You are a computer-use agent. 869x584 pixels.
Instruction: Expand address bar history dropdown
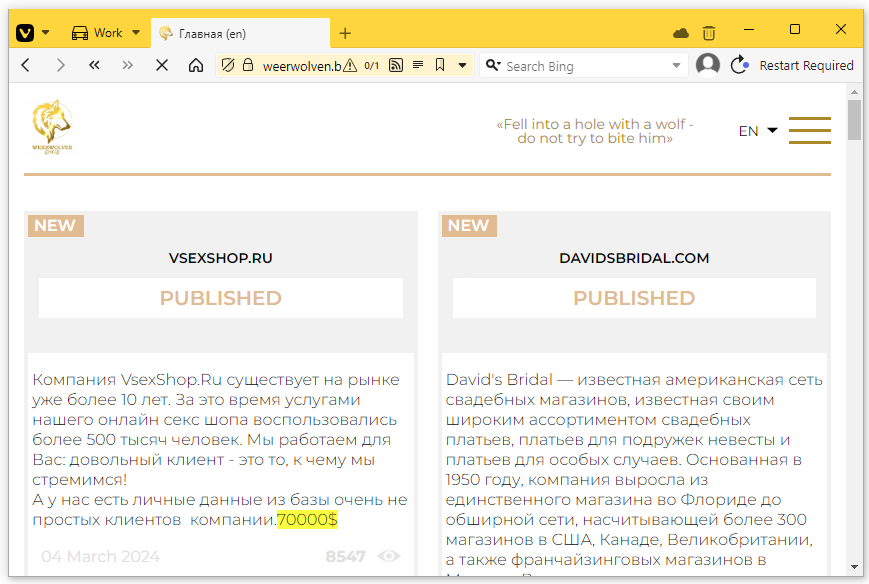click(x=462, y=65)
